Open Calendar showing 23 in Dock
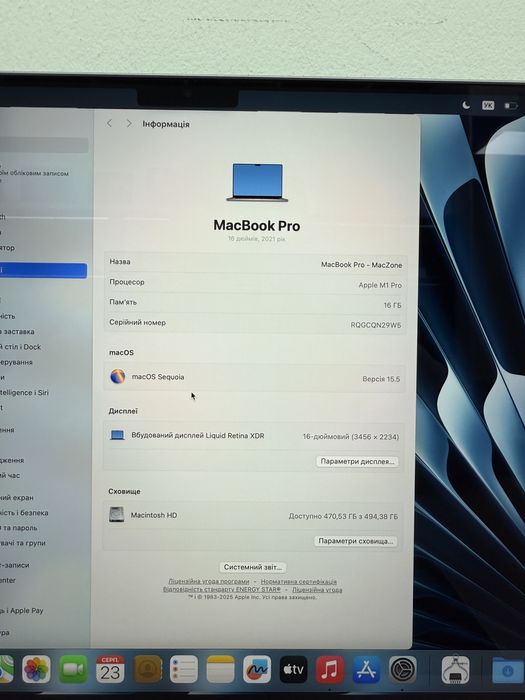The height and width of the screenshot is (700, 525). 110,669
